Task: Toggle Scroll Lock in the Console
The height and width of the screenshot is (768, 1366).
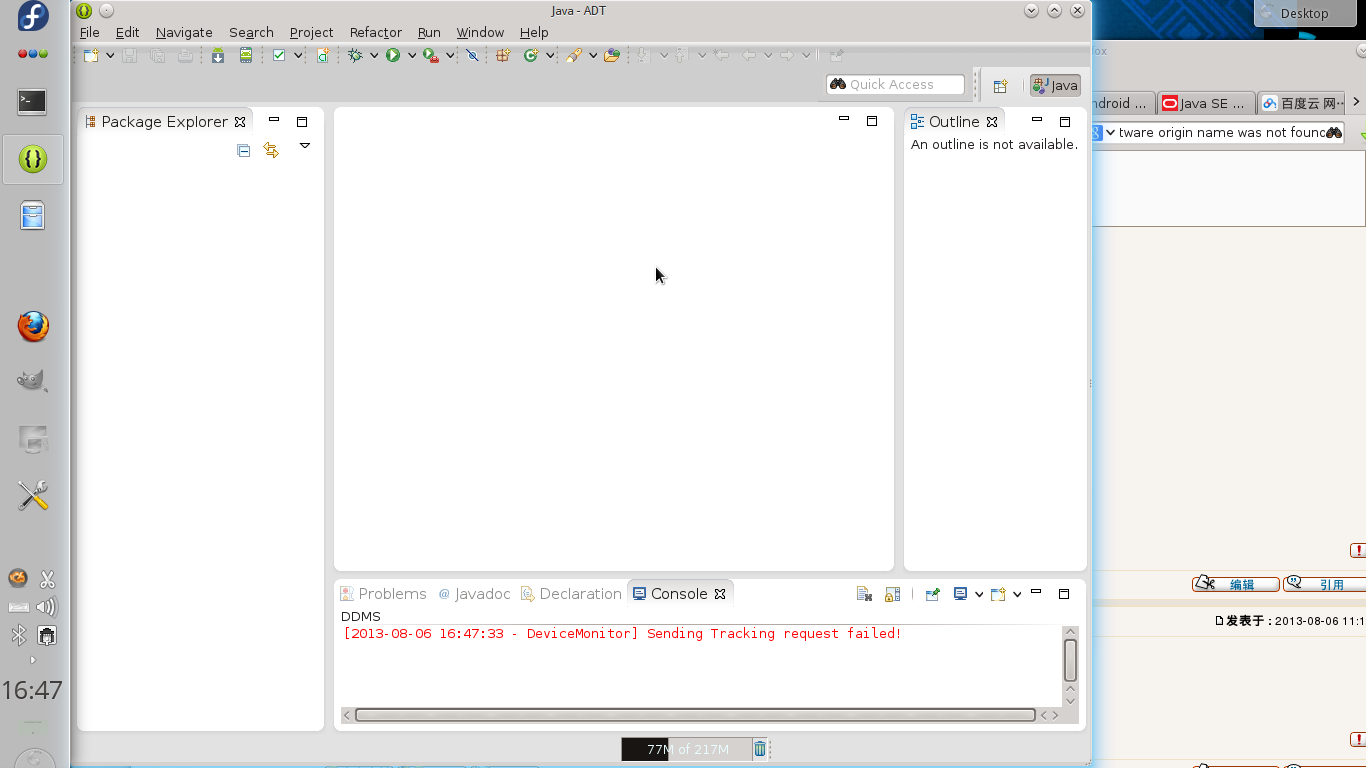Action: [x=893, y=594]
